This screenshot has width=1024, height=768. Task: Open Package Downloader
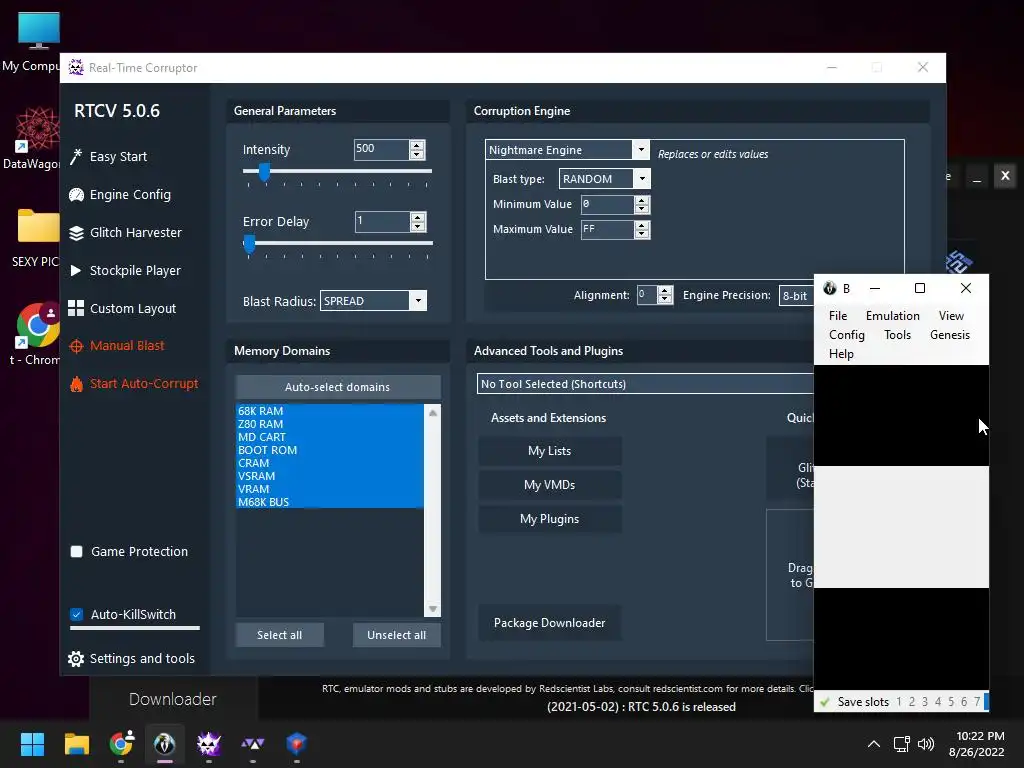(x=549, y=623)
